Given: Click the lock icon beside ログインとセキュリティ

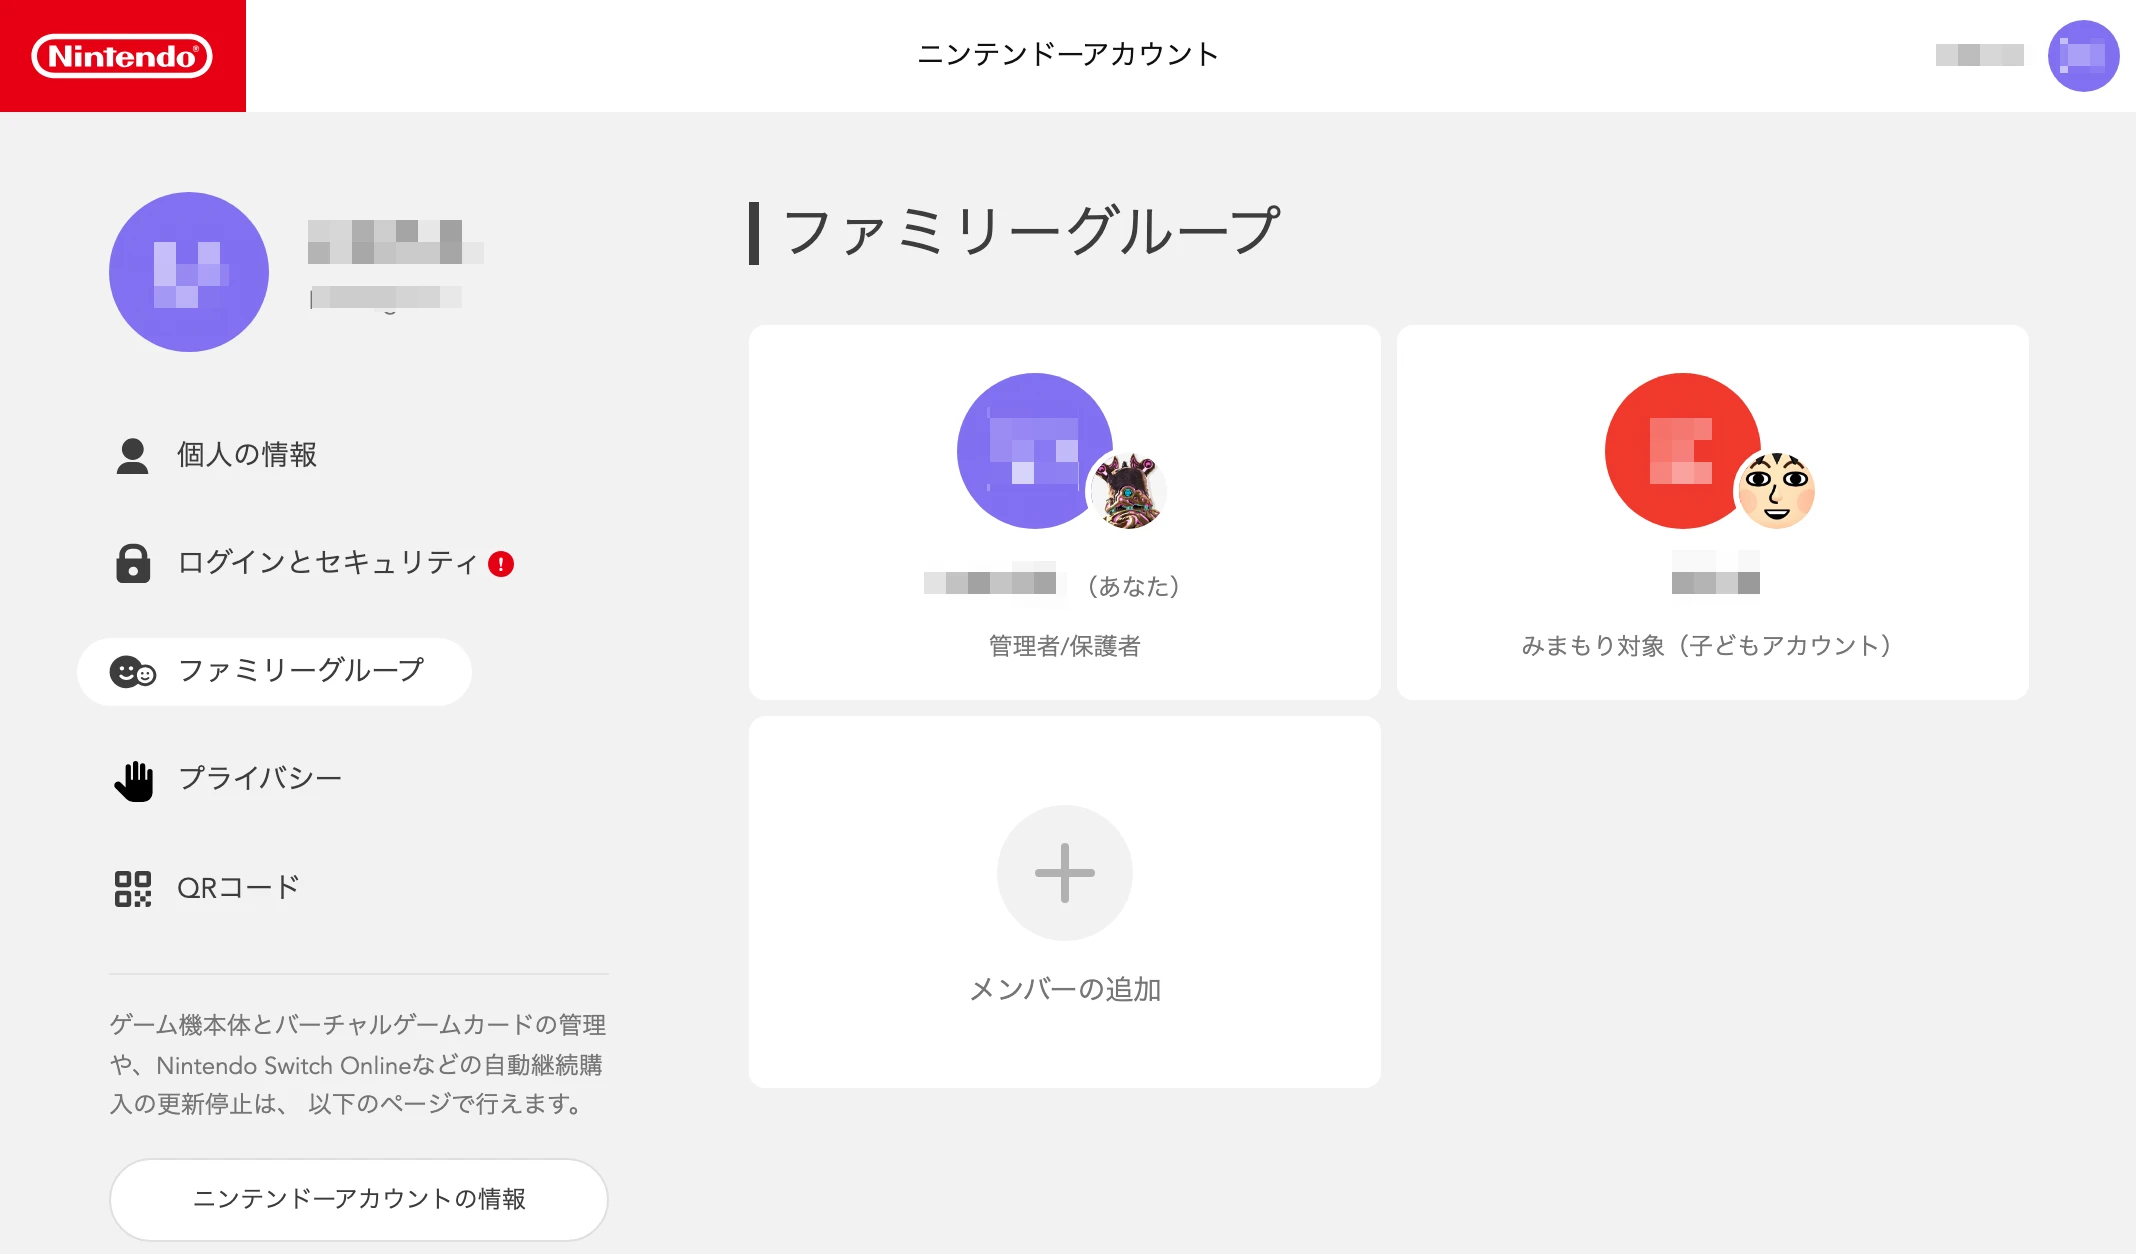Looking at the screenshot, I should [x=133, y=563].
